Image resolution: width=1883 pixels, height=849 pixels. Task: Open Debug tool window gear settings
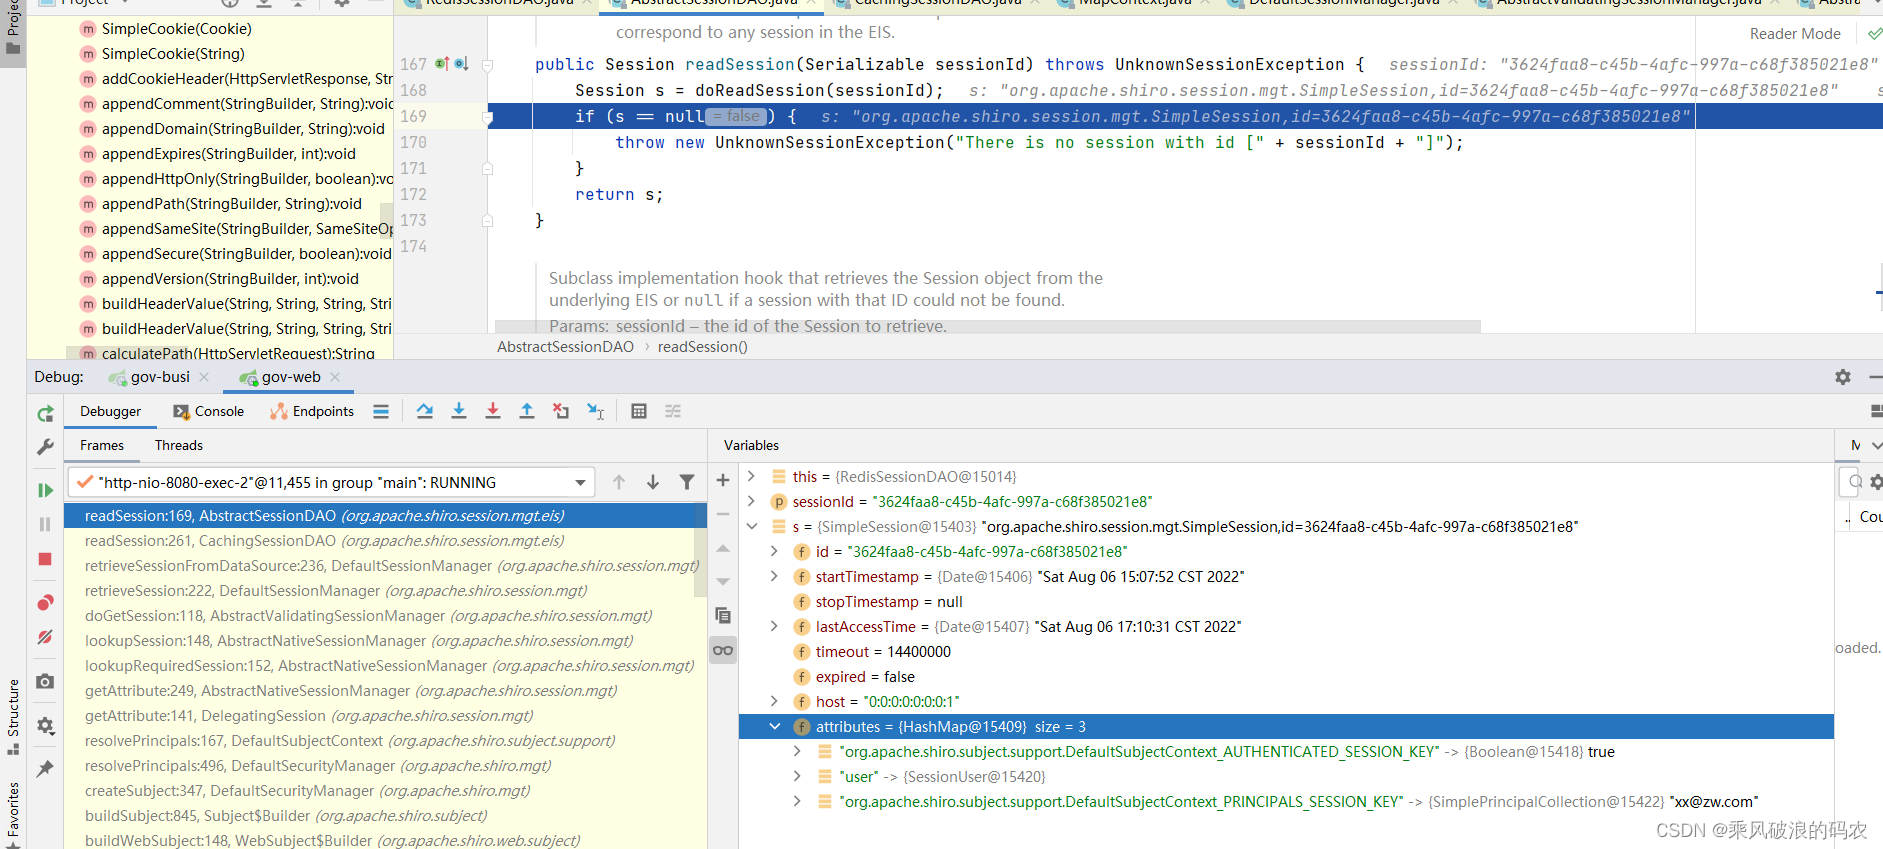click(1843, 377)
